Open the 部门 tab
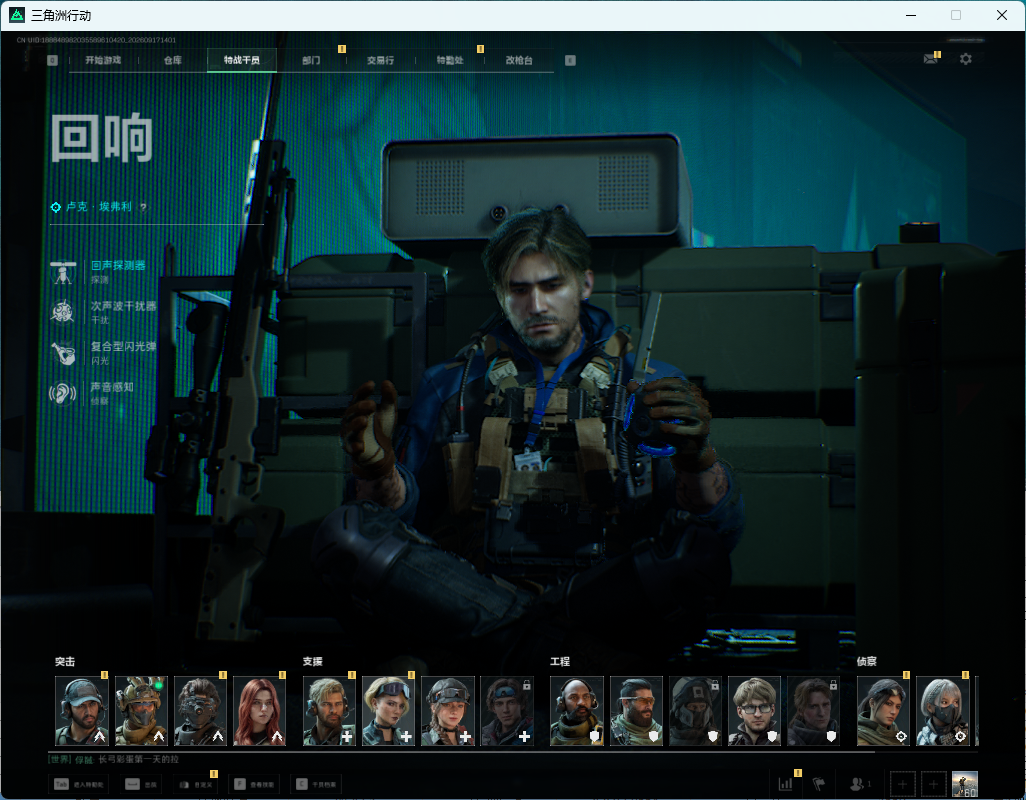The width and height of the screenshot is (1026, 800). 311,60
